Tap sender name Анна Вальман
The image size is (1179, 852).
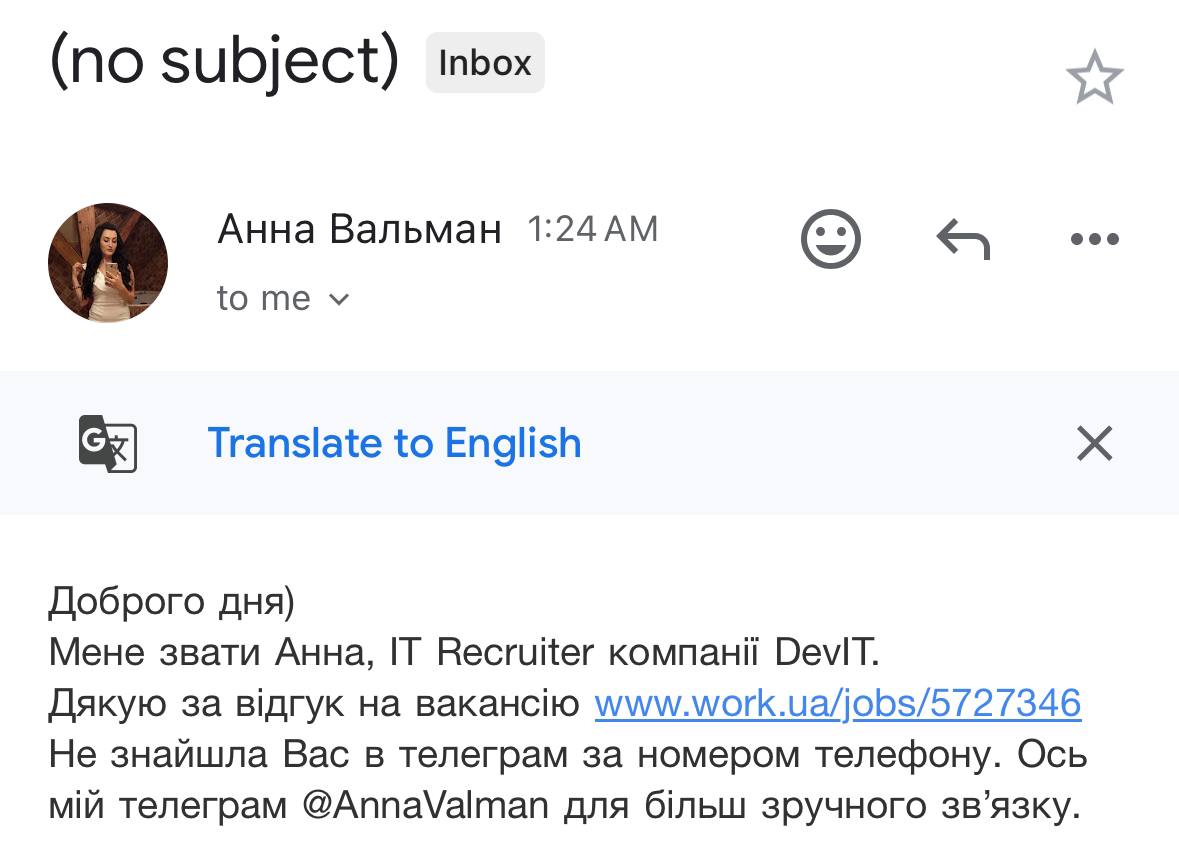(x=359, y=230)
